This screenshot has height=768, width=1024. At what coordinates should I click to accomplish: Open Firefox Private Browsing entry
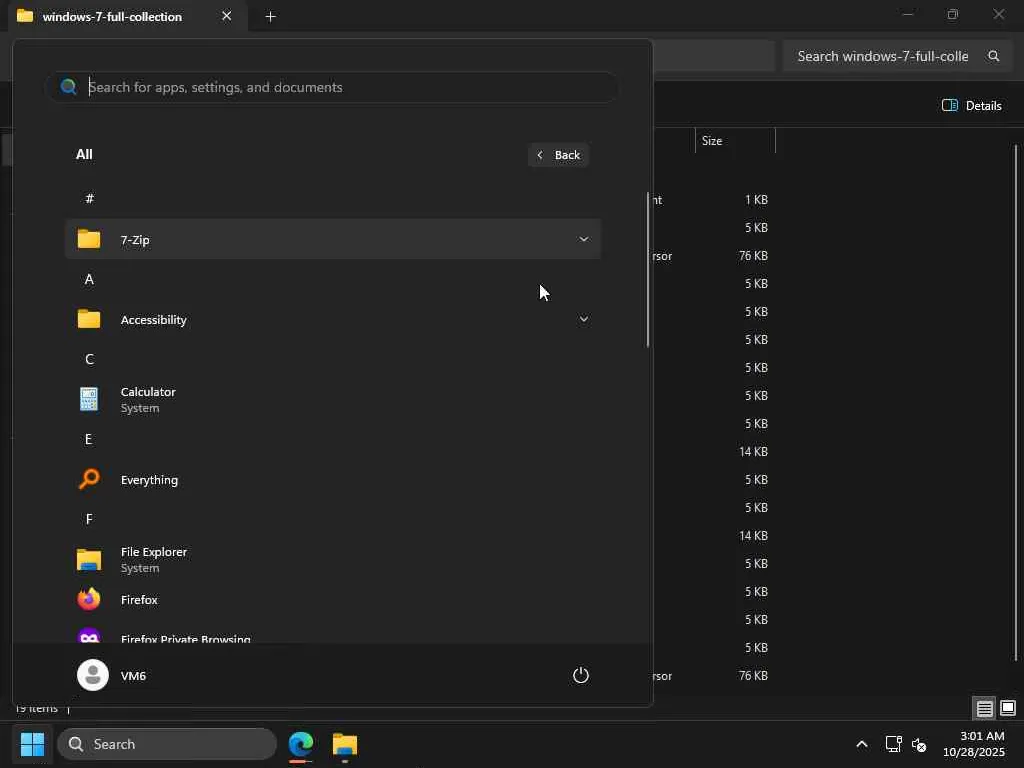(x=332, y=637)
